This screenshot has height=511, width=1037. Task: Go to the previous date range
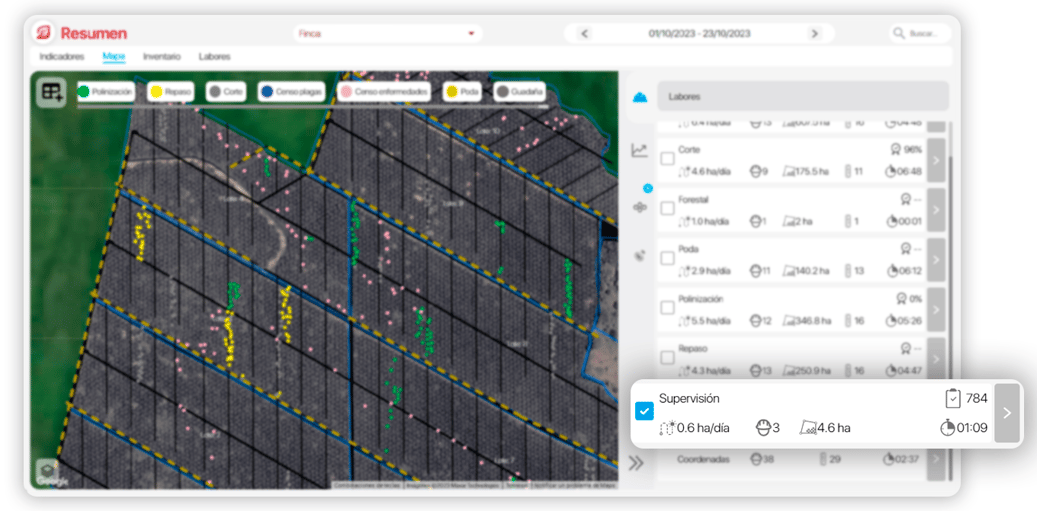point(584,33)
